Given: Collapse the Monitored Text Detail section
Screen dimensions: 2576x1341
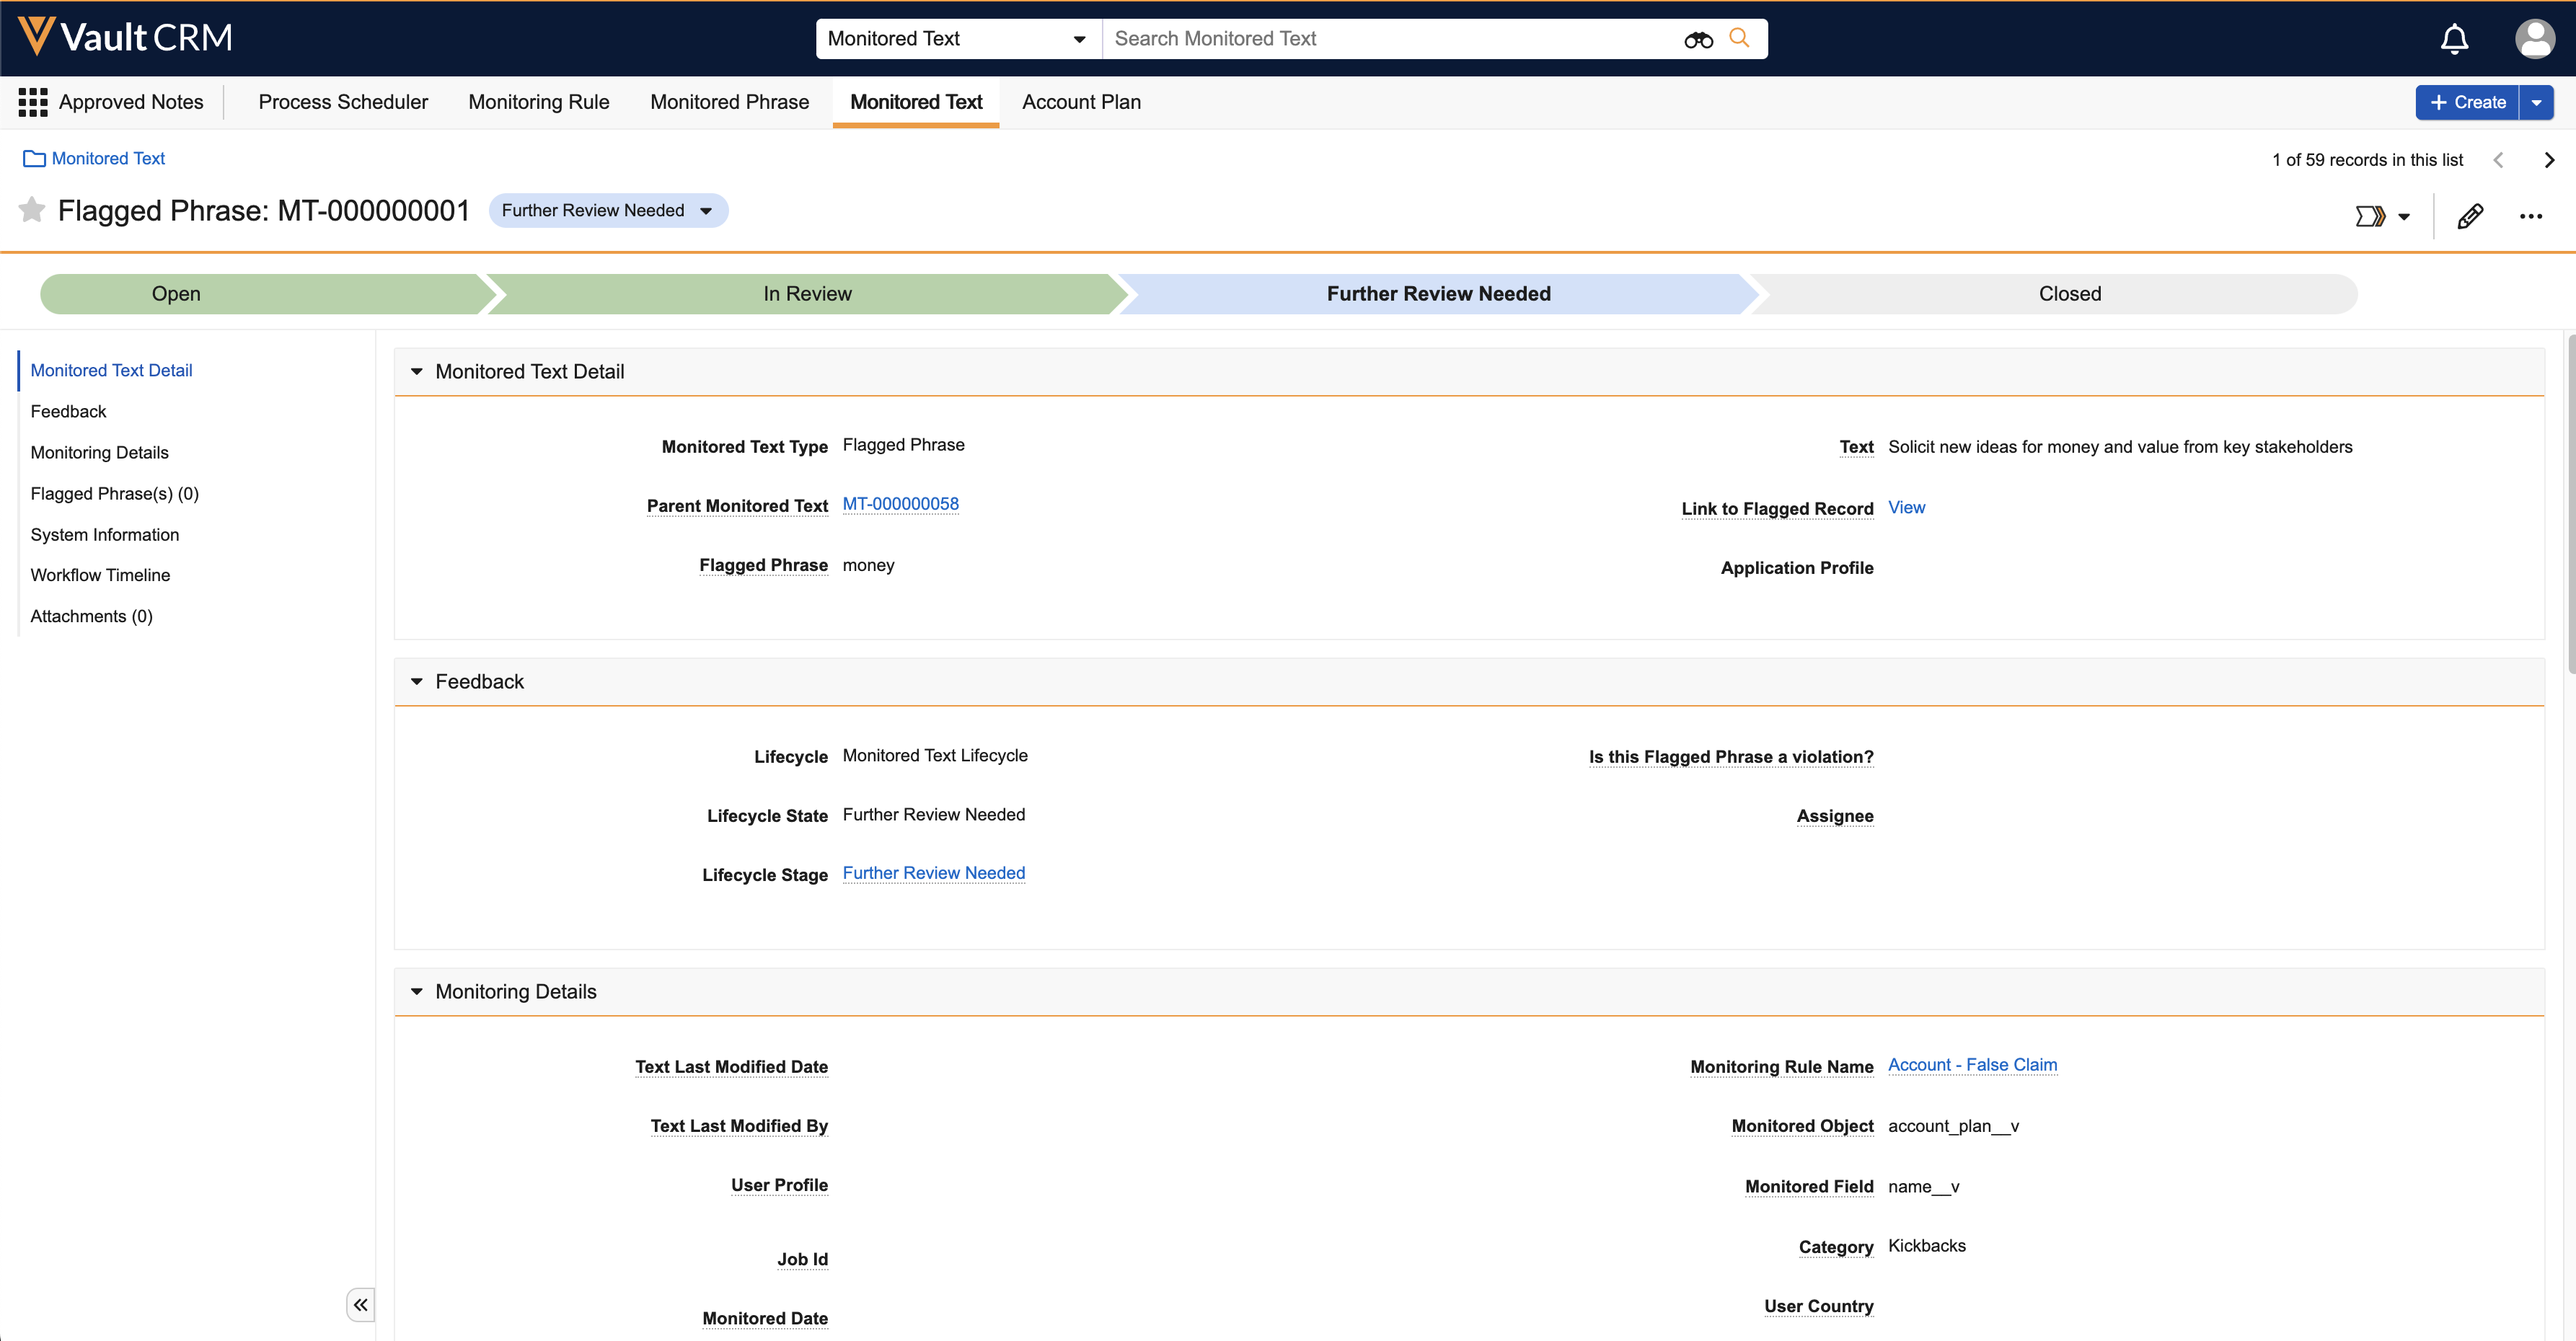Looking at the screenshot, I should pos(417,372).
